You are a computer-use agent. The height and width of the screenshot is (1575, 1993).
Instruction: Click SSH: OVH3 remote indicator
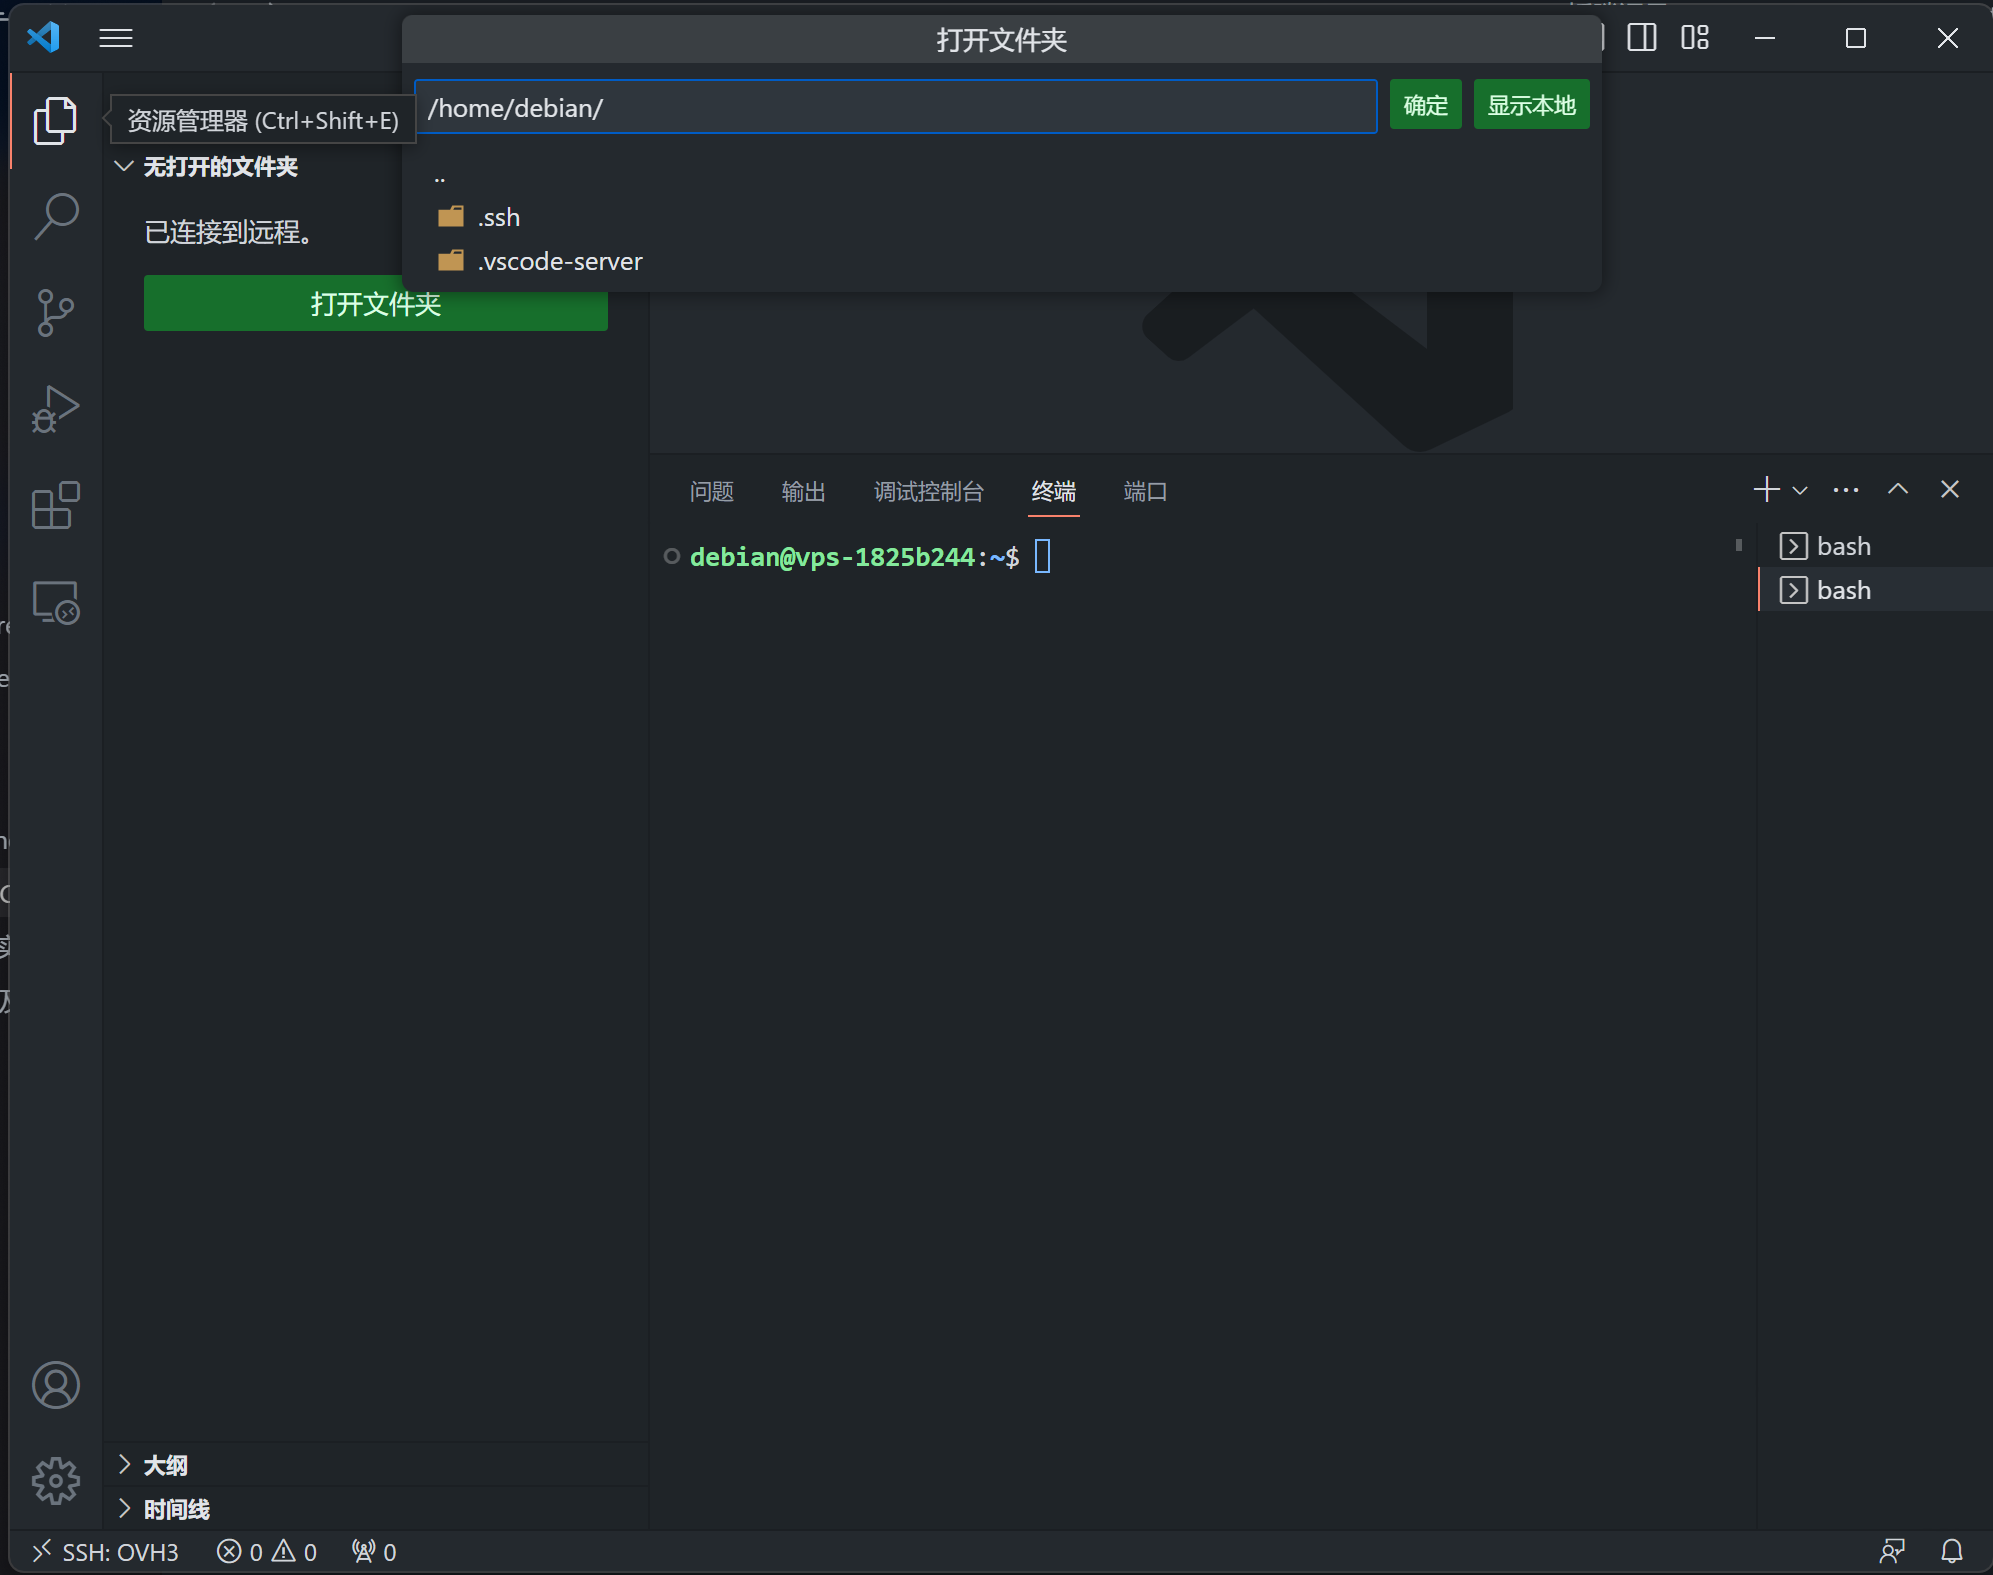(x=105, y=1552)
